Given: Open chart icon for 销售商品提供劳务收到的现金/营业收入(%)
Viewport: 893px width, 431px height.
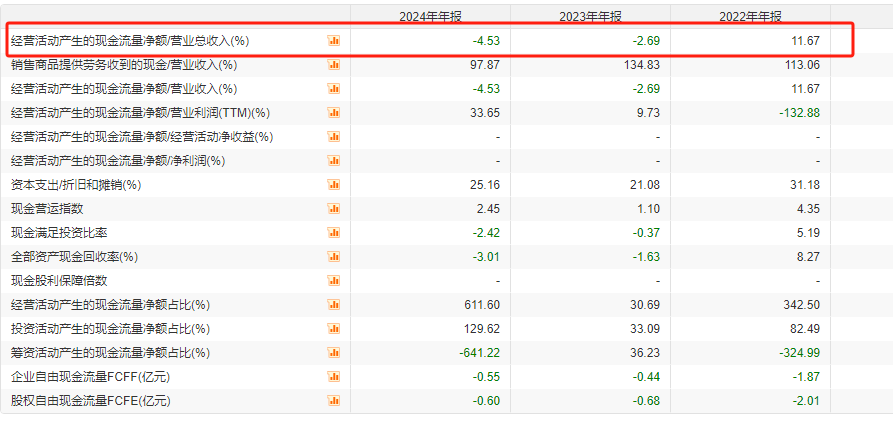Looking at the screenshot, I should [x=333, y=65].
